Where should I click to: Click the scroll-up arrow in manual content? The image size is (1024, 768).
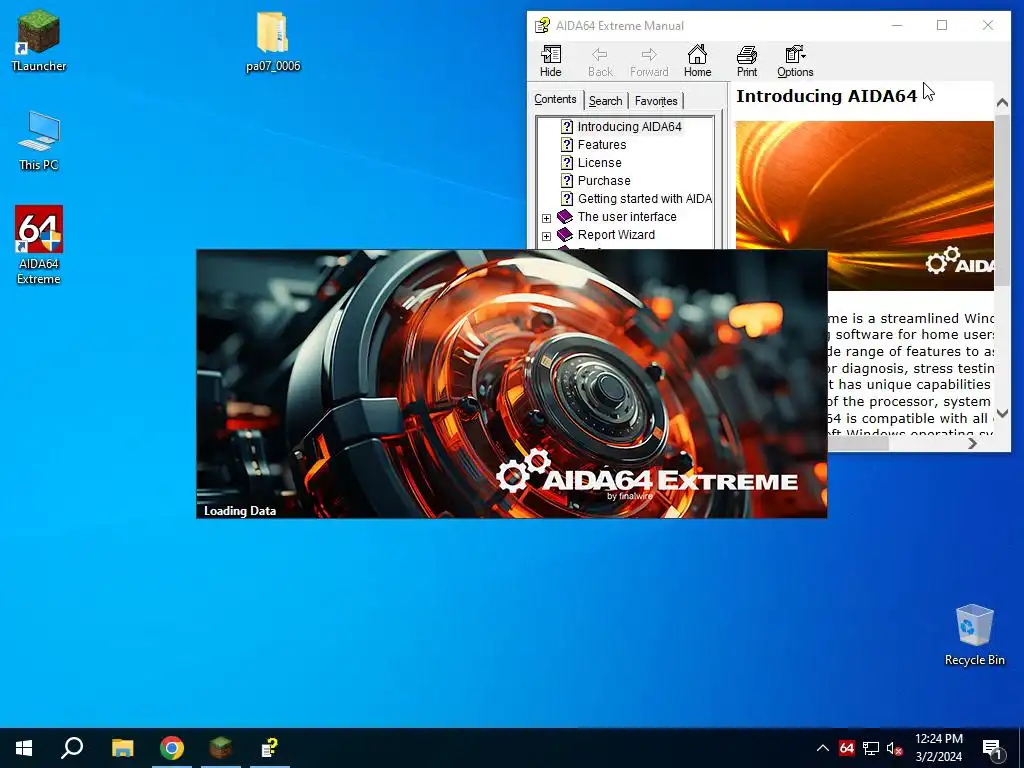click(1002, 103)
